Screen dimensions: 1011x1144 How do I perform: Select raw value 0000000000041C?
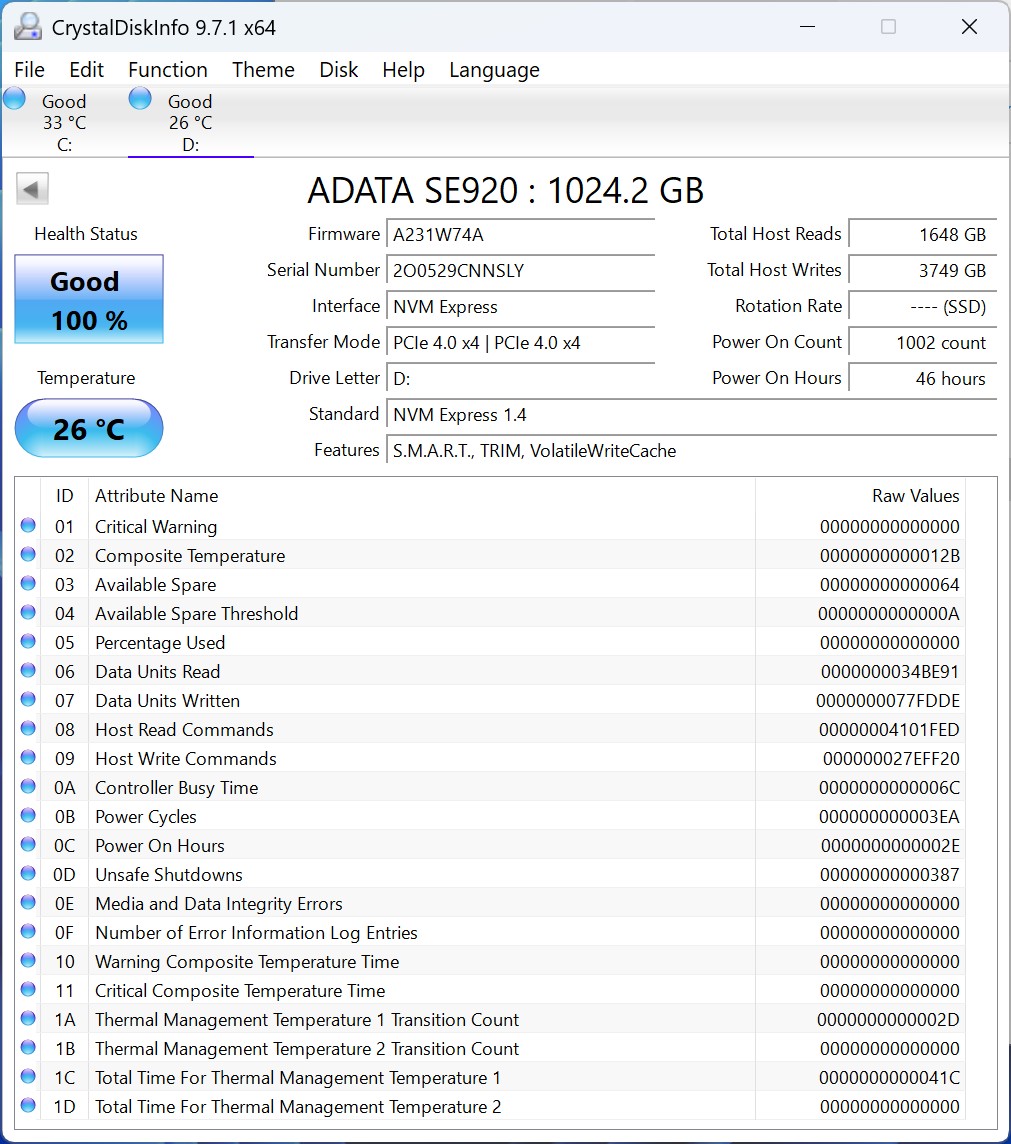[x=889, y=1078]
